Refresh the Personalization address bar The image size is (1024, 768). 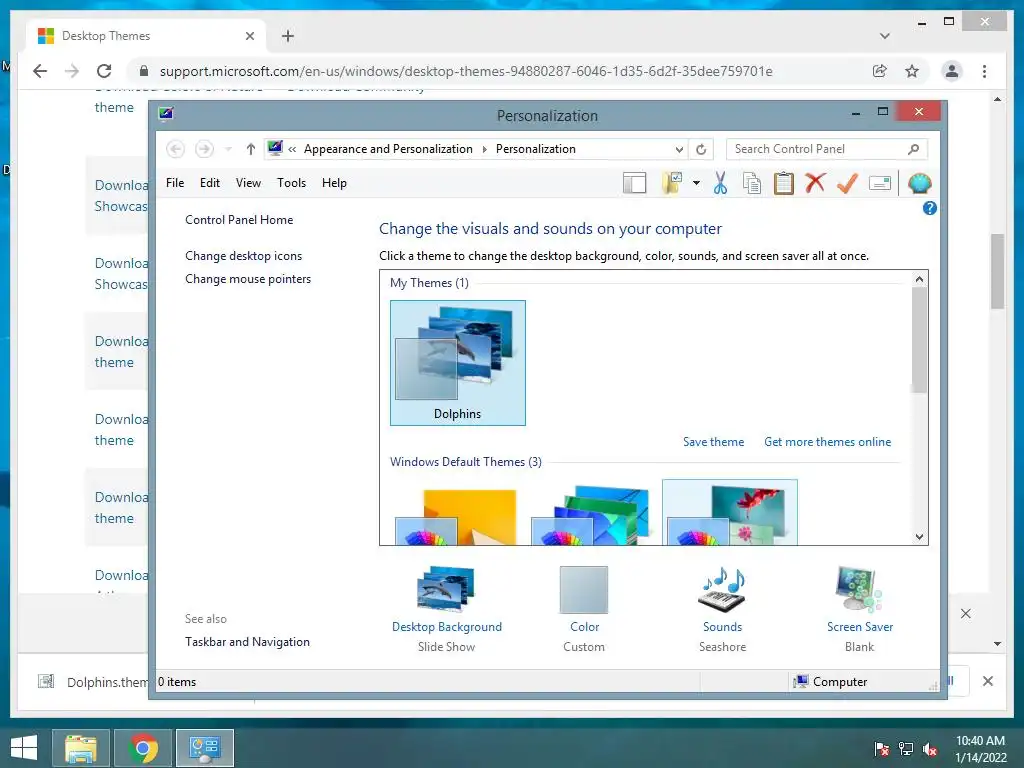point(701,150)
